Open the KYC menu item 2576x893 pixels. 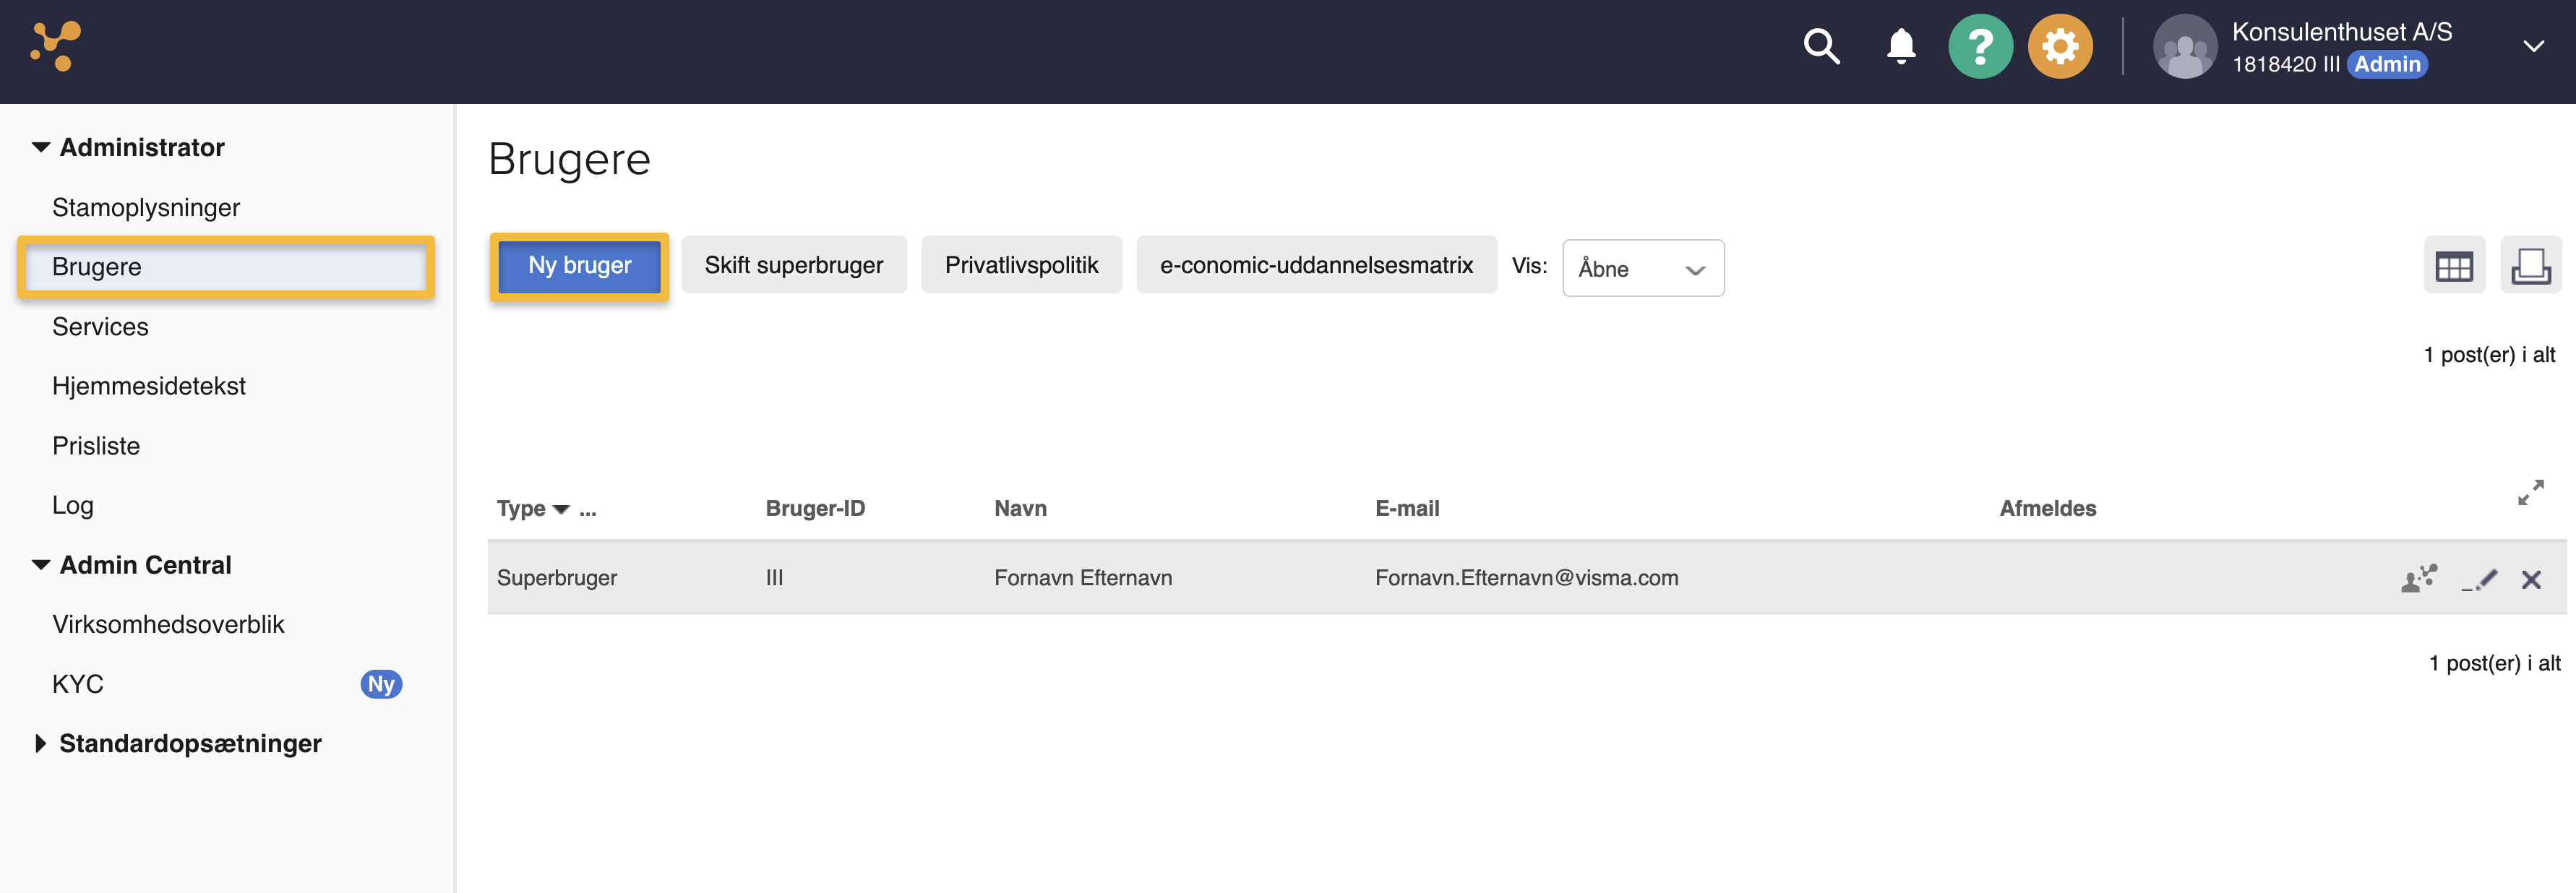coord(78,684)
